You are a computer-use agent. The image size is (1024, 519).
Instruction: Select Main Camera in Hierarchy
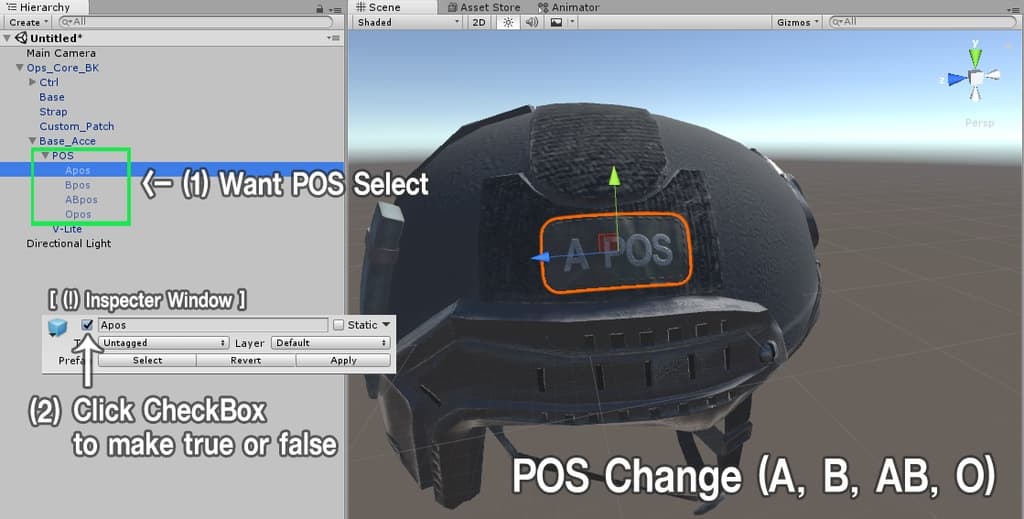click(x=61, y=53)
